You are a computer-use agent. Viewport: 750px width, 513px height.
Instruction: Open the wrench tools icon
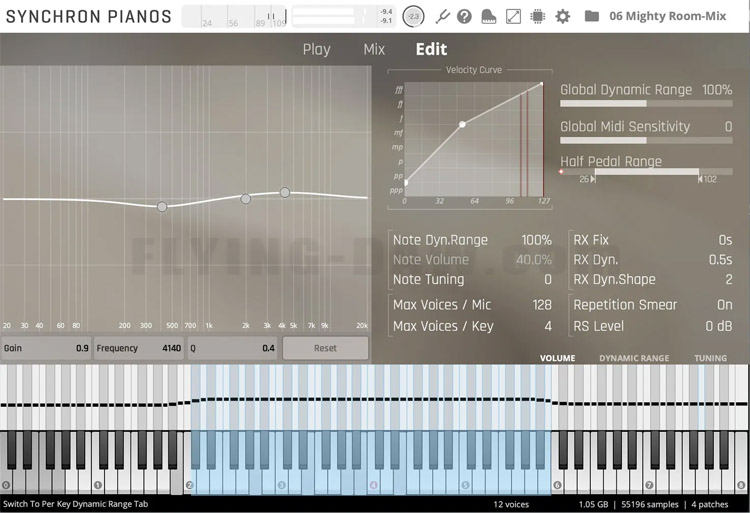point(442,17)
